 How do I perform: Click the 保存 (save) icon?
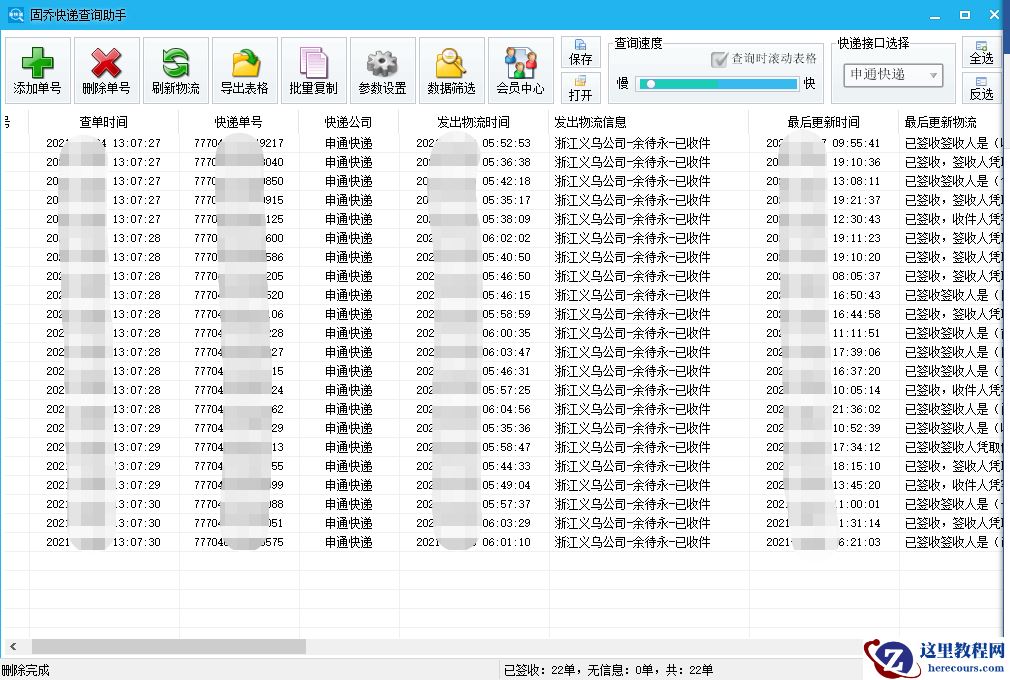581,52
